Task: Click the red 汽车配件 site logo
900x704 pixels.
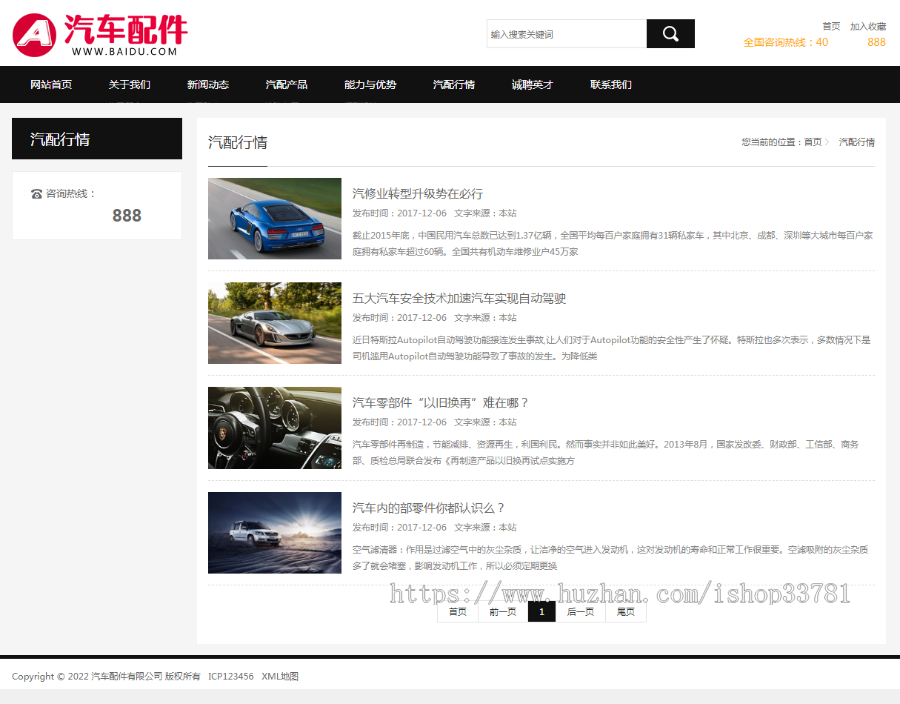Action: 100,35
